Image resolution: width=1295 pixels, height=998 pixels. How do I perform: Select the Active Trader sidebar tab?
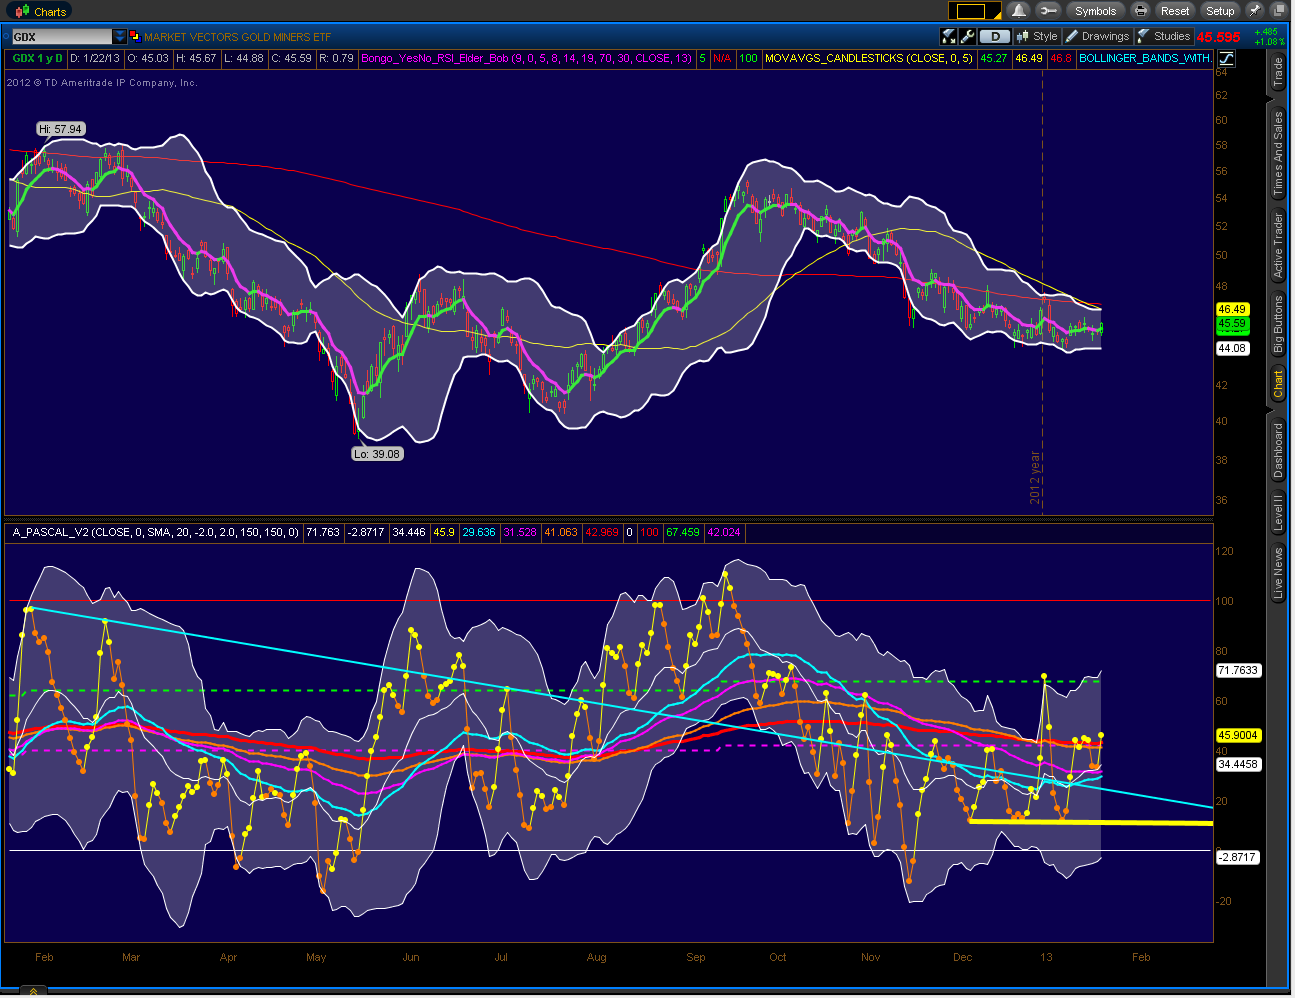click(1278, 245)
